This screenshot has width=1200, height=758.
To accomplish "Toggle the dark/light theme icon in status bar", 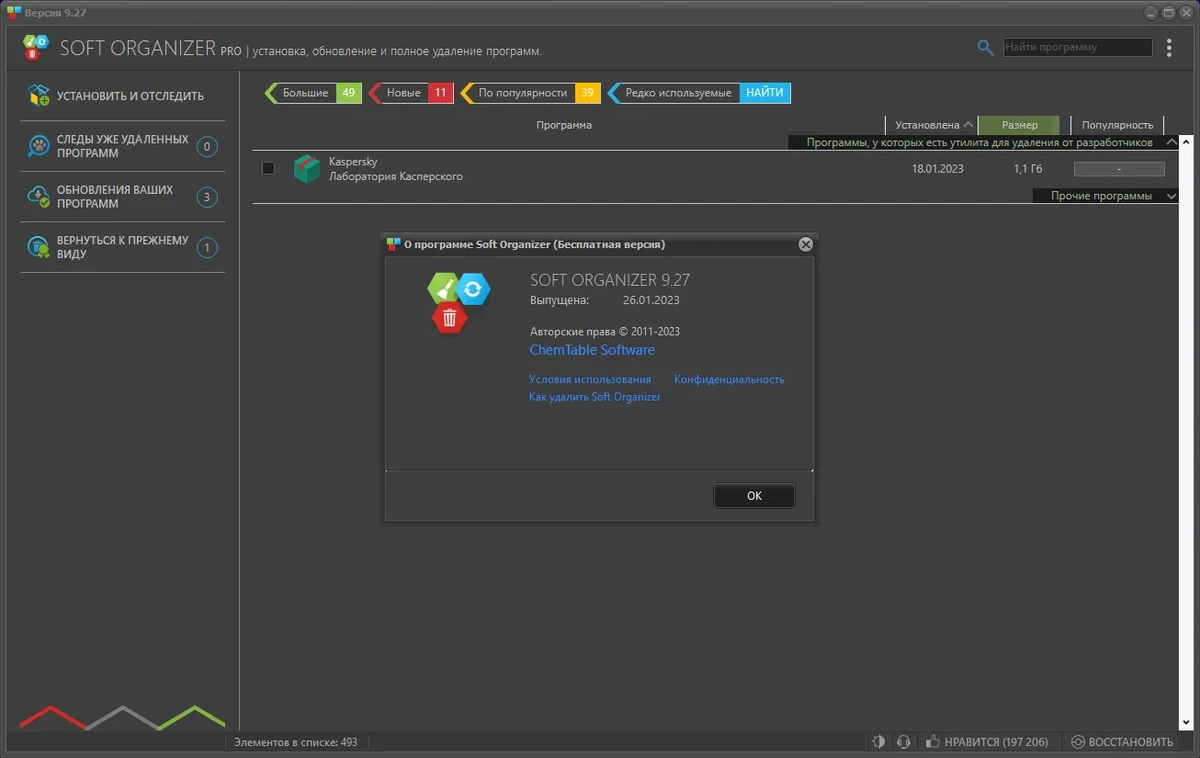I will pos(878,742).
